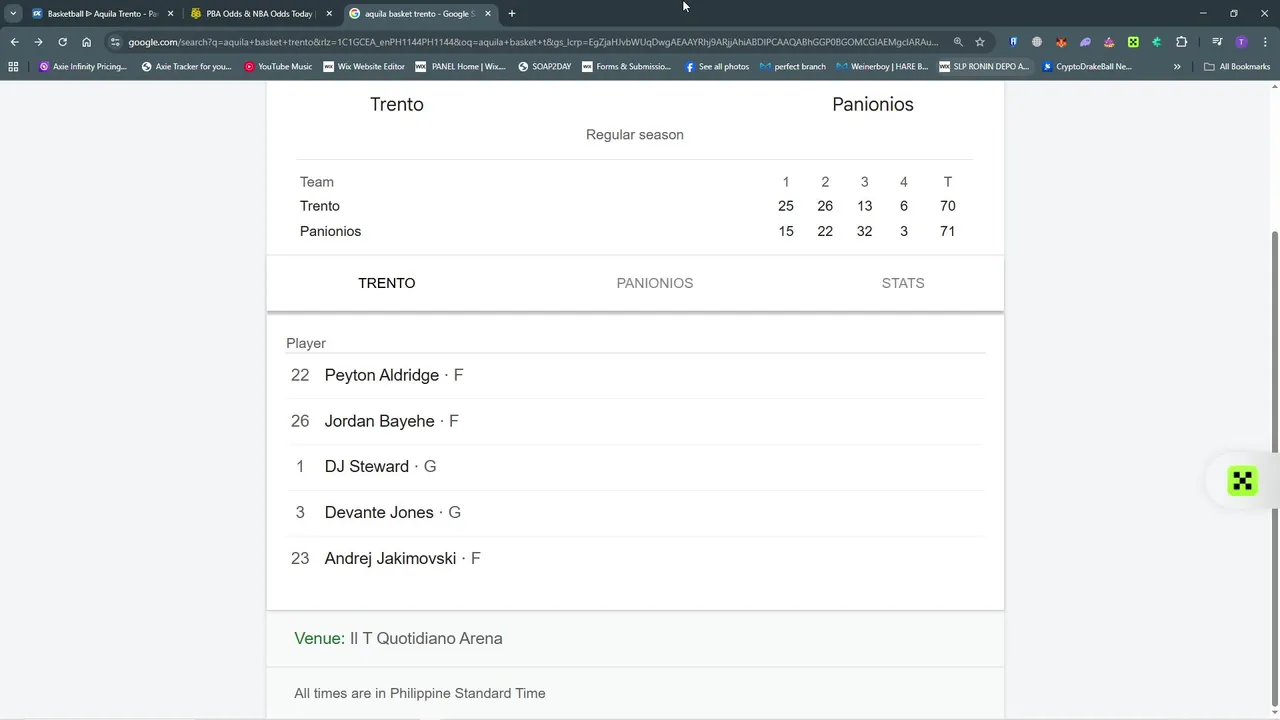The image size is (1280, 720).
Task: Open the purple profile avatar
Action: [1241, 42]
